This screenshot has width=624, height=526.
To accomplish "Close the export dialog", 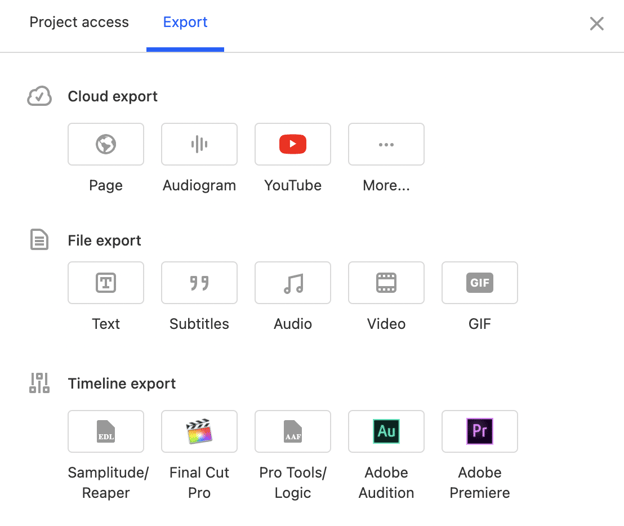I will [x=596, y=23].
